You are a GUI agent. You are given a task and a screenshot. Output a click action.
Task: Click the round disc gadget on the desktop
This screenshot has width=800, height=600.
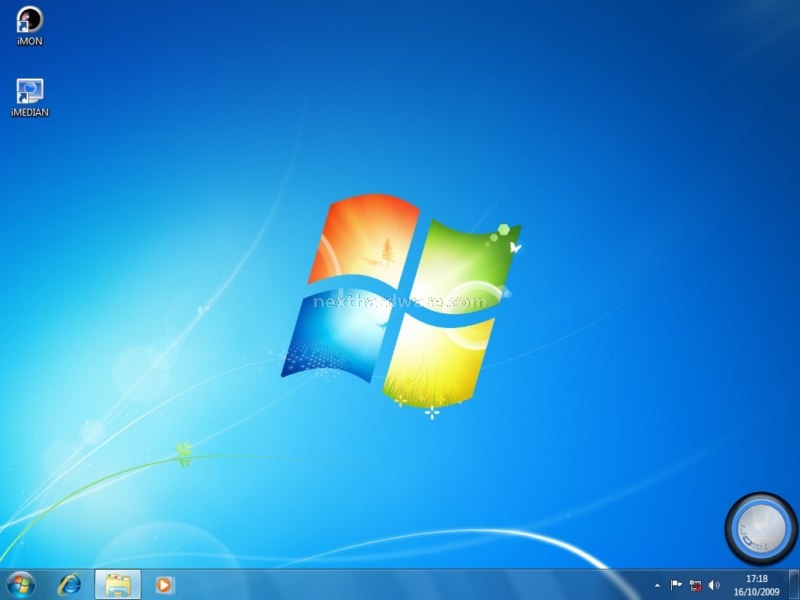[x=761, y=529]
